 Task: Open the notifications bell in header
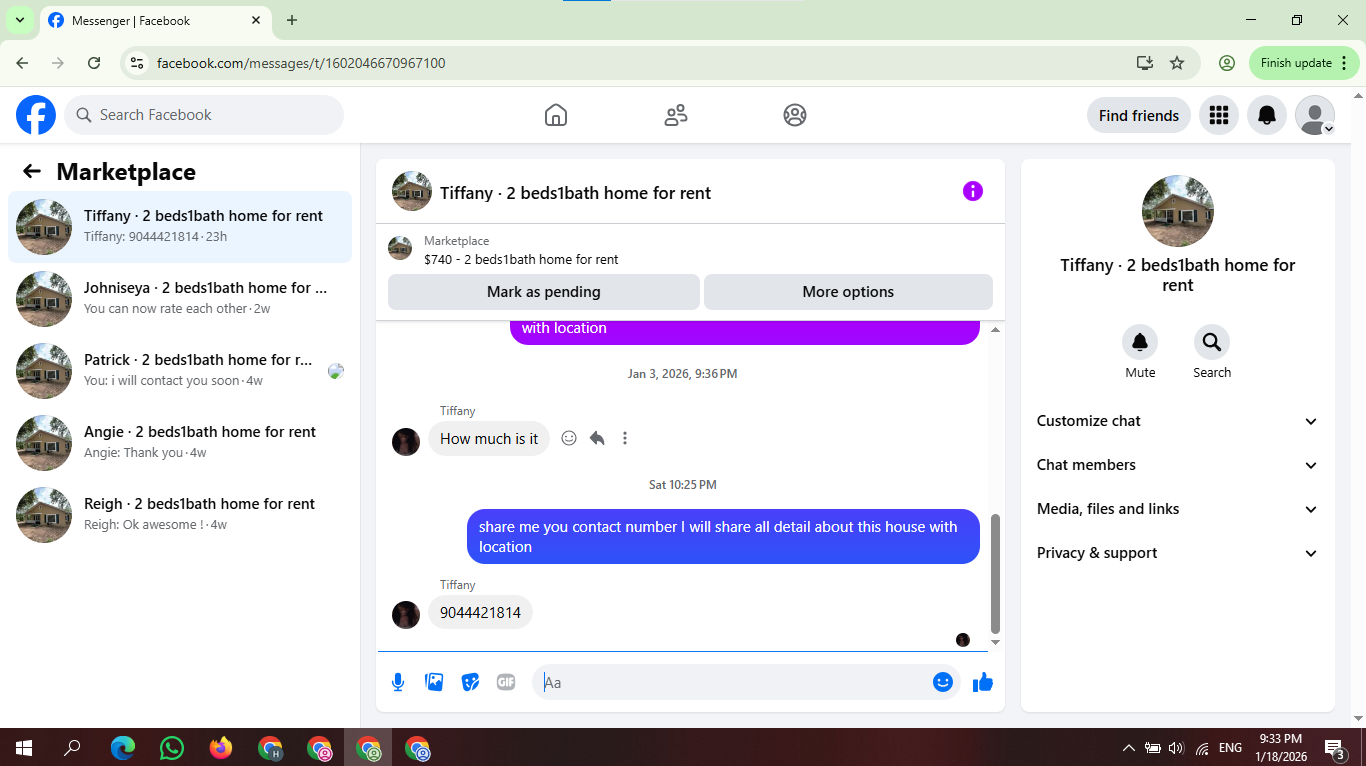tap(1267, 115)
